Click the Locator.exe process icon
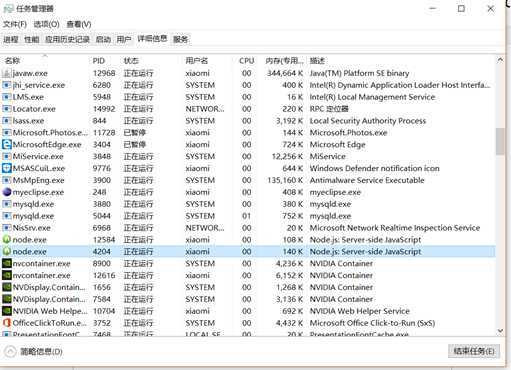The height and width of the screenshot is (370, 511). (x=6, y=109)
